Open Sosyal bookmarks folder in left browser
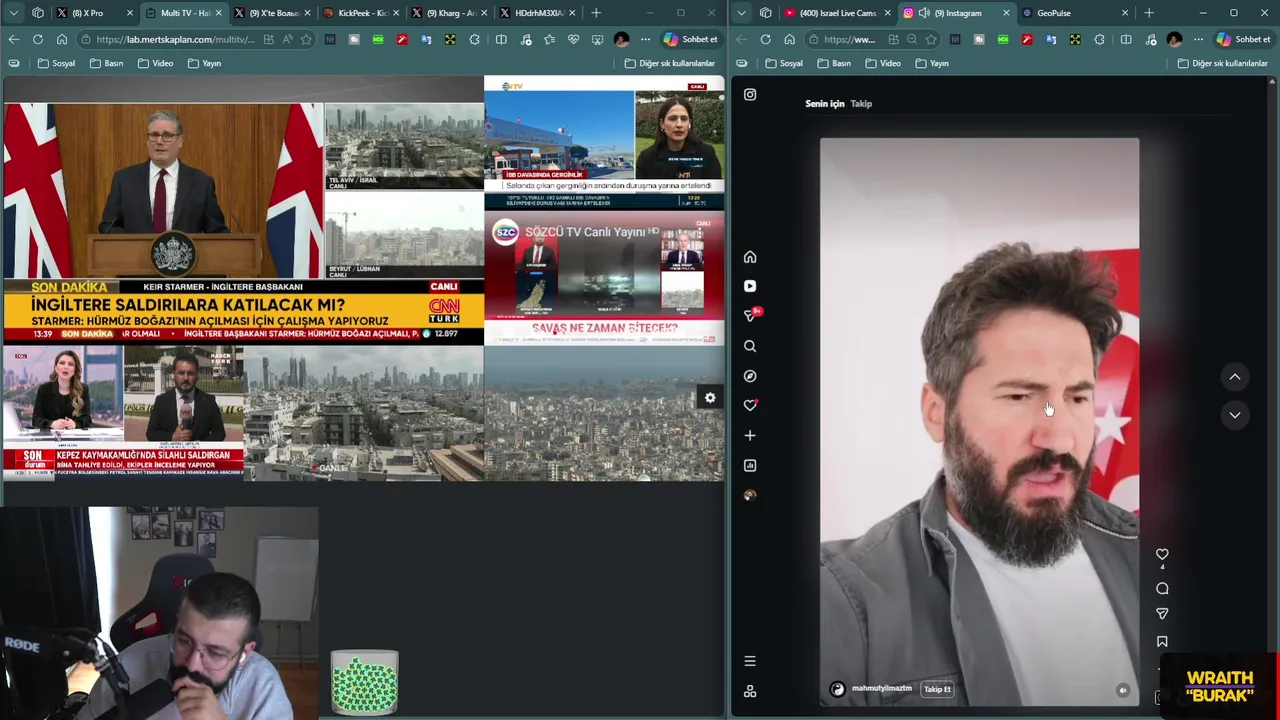The width and height of the screenshot is (1280, 720). point(56,63)
